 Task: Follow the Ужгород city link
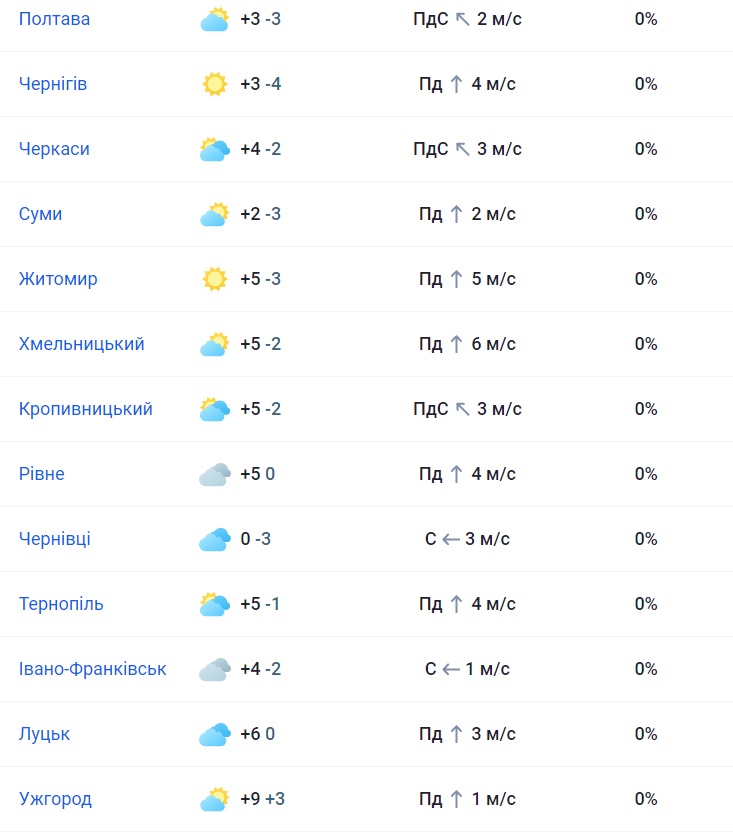pyautogui.click(x=55, y=799)
